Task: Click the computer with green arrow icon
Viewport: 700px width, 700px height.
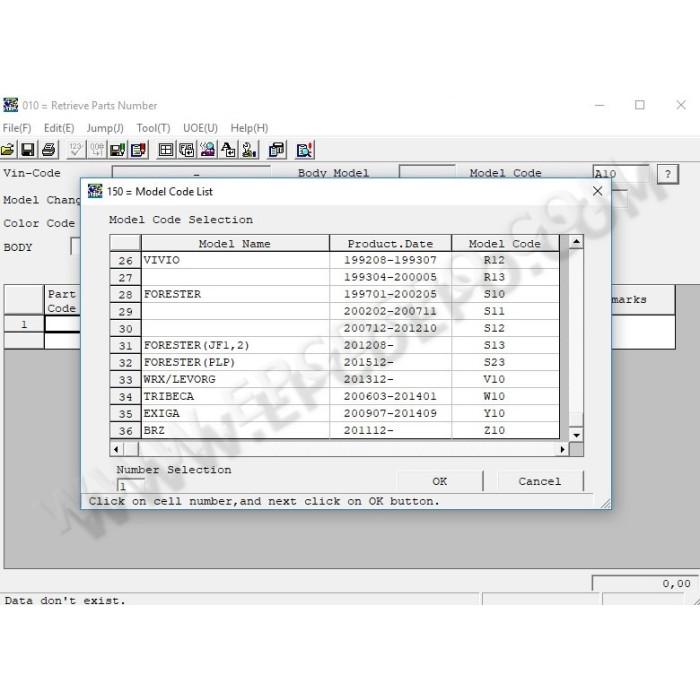Action: tap(118, 150)
